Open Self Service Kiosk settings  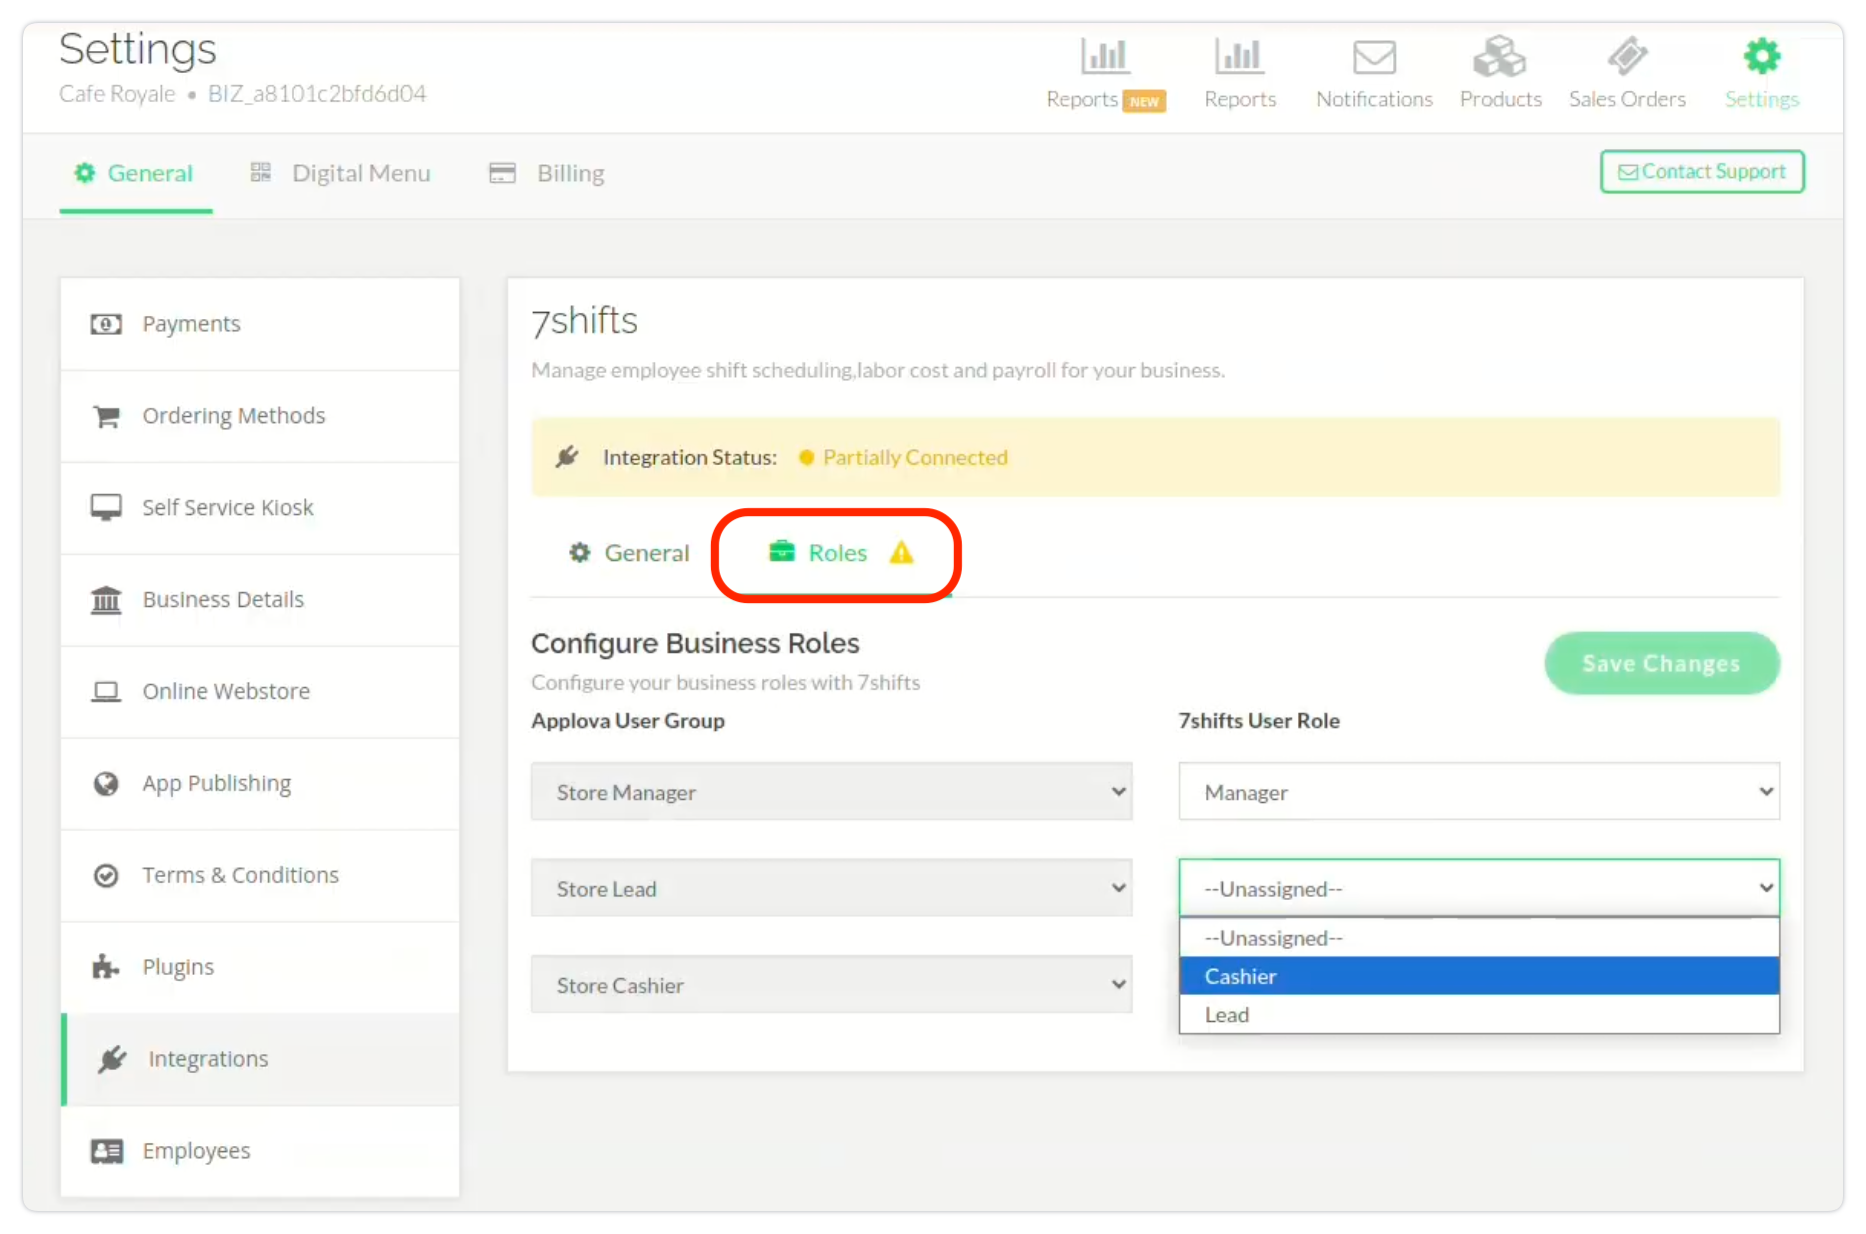(260, 508)
